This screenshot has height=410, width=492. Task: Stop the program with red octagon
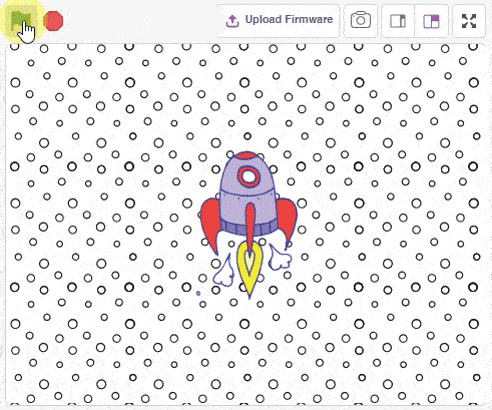(x=53, y=21)
